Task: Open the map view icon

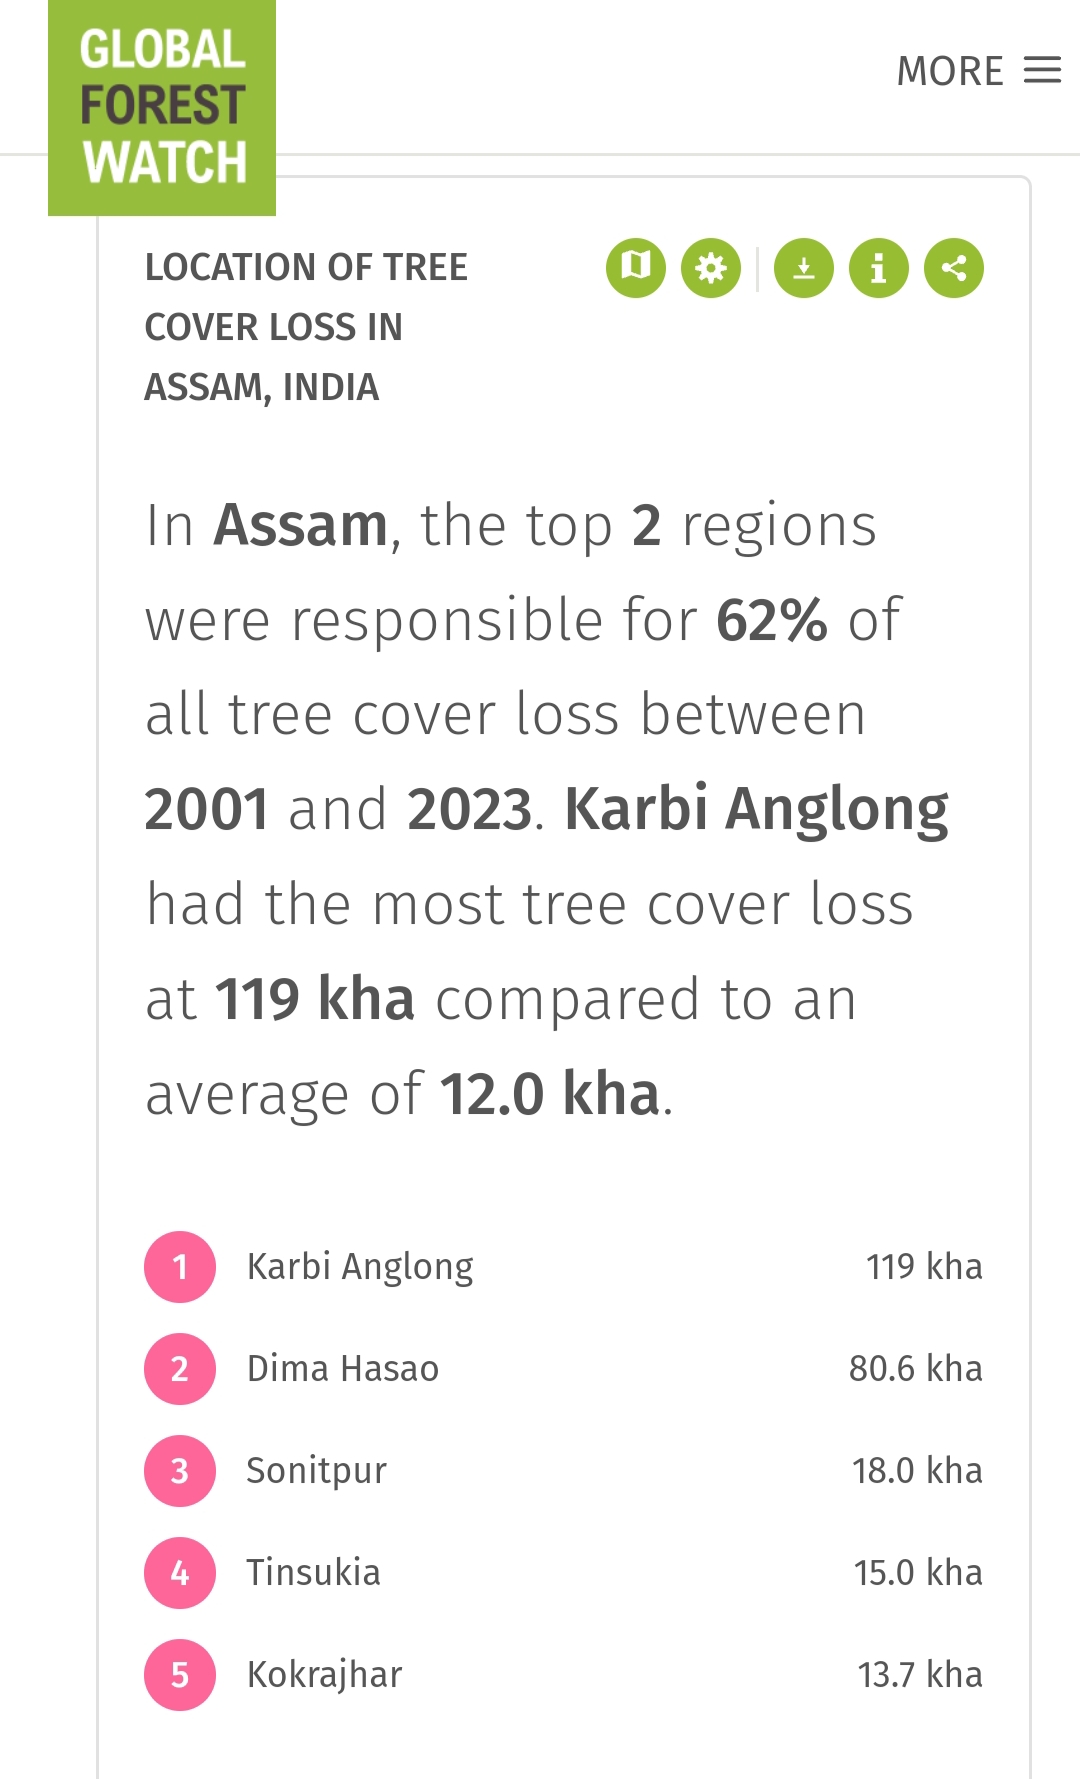Action: [x=636, y=267]
